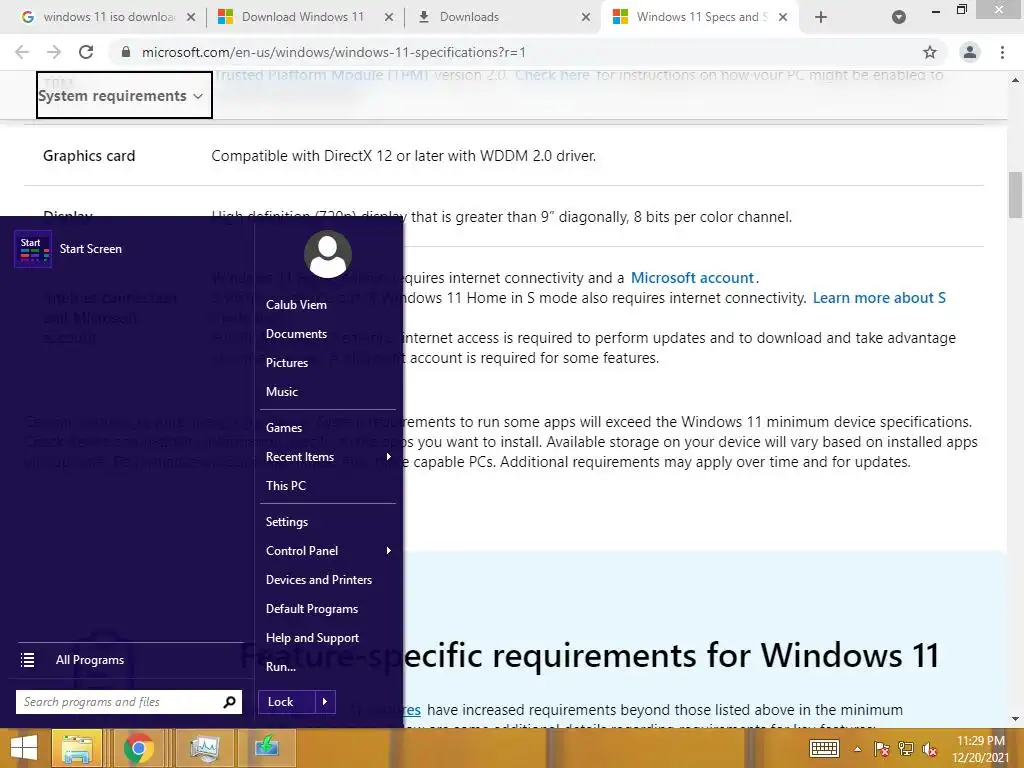
Task: Open the Chrome profile icon
Action: [x=970, y=52]
